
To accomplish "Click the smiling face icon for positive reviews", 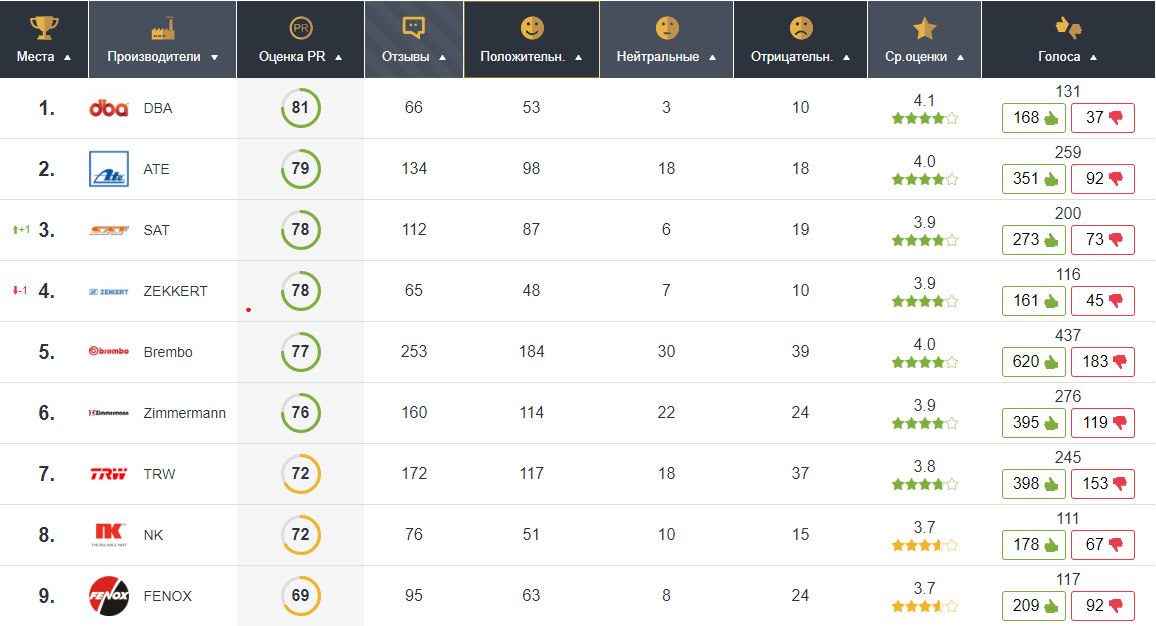I will tap(531, 27).
